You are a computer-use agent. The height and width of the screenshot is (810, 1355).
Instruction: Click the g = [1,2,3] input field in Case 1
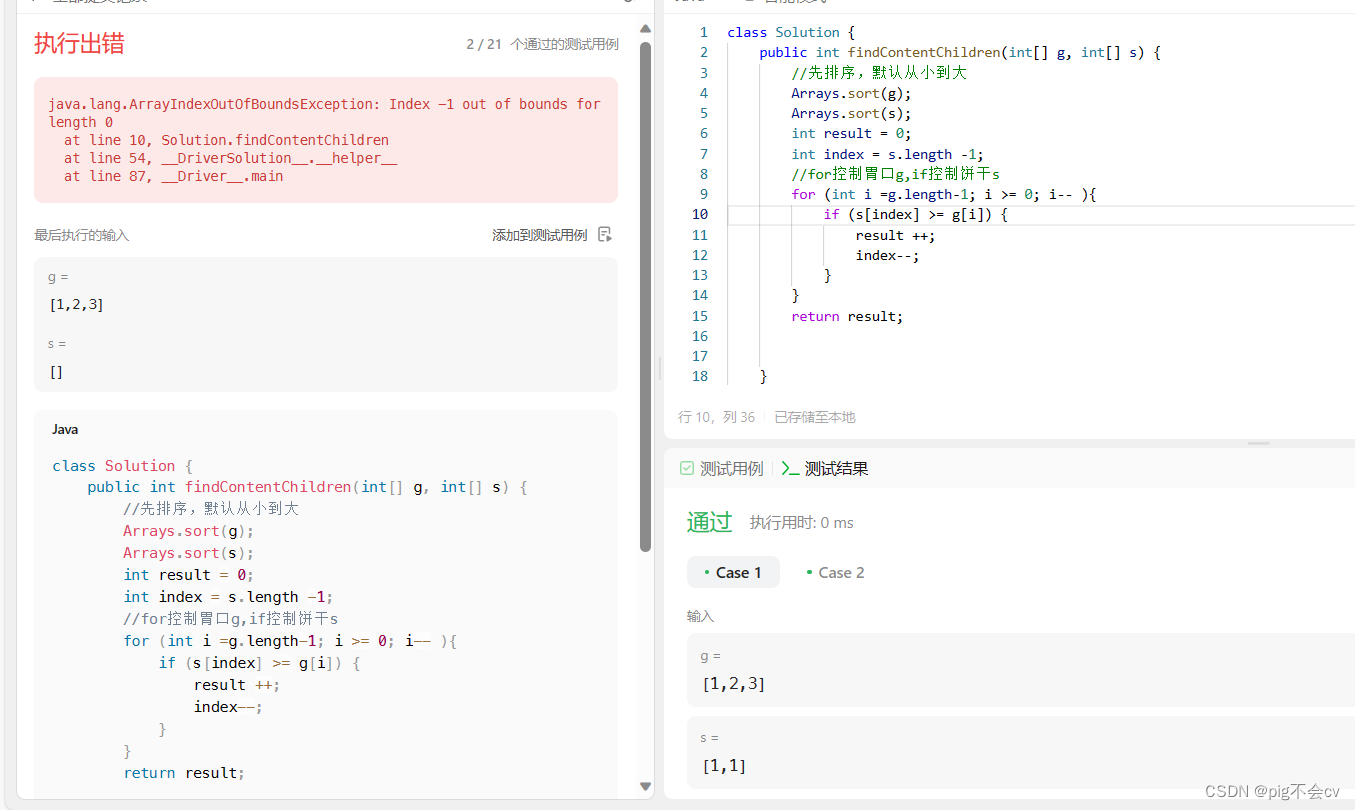pos(1021,670)
